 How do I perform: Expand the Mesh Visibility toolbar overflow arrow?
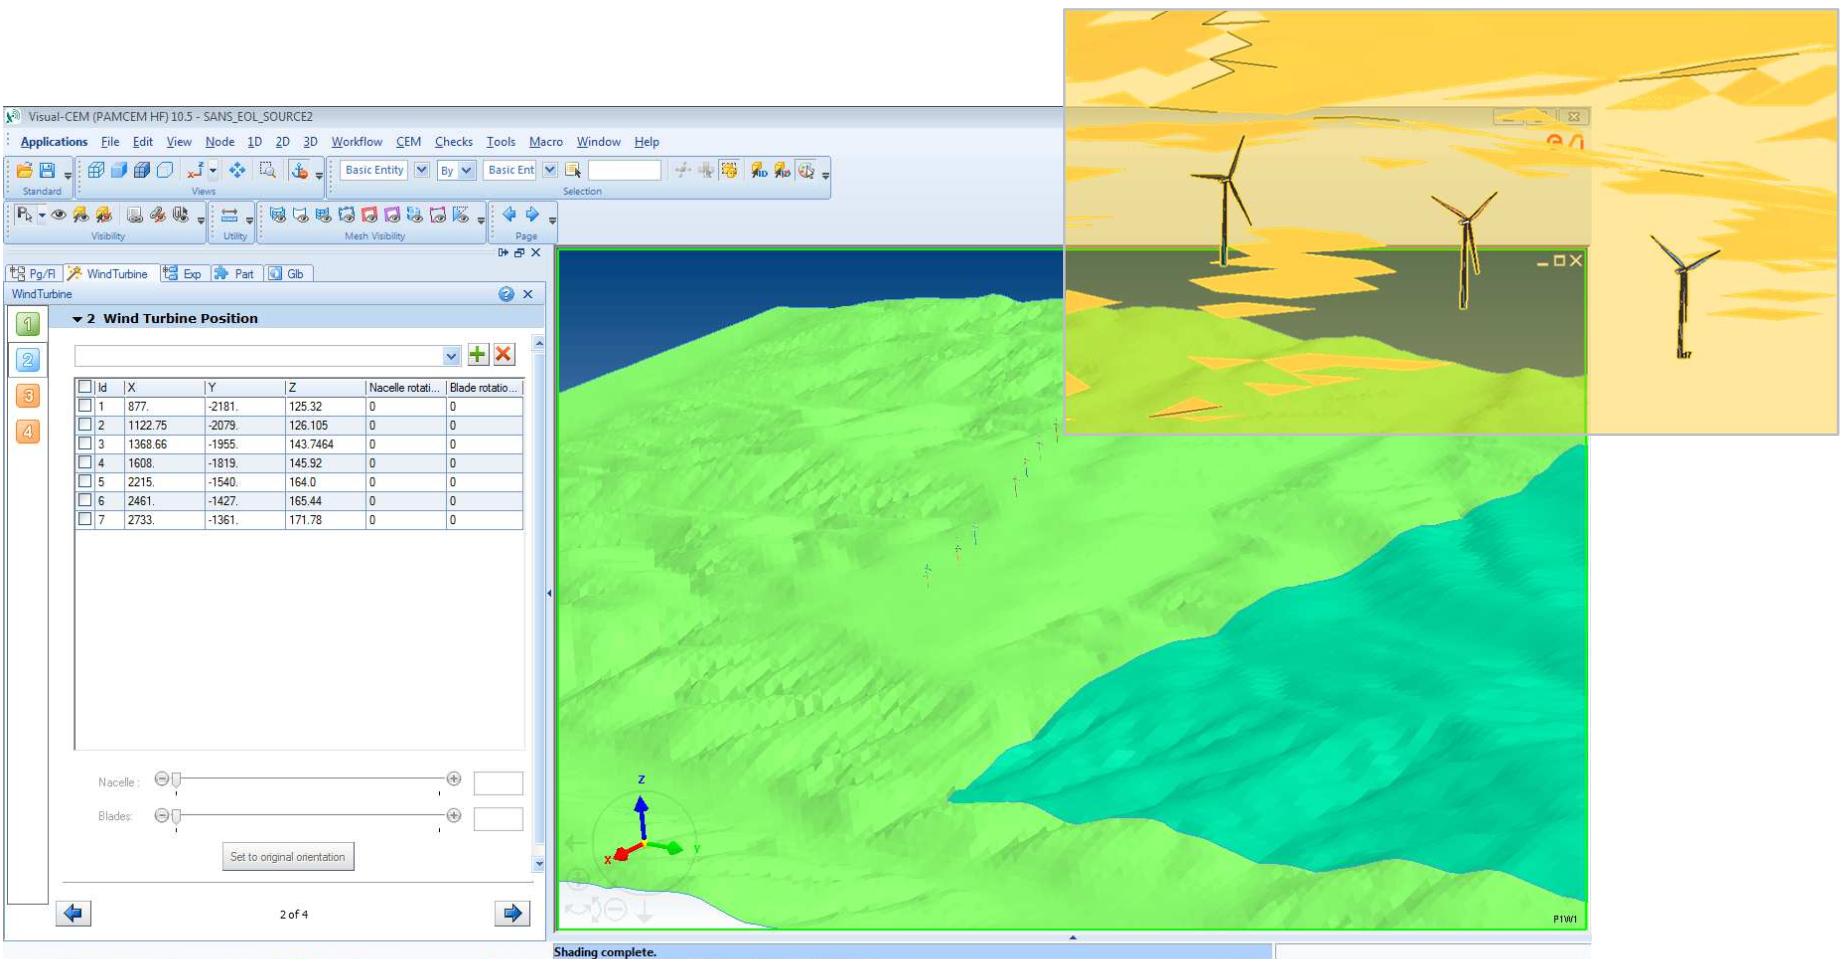point(481,219)
